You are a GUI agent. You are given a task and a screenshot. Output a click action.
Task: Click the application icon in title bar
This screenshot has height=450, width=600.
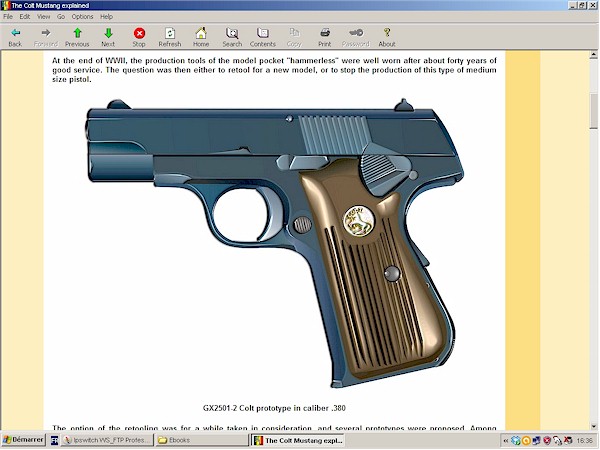(5, 5)
